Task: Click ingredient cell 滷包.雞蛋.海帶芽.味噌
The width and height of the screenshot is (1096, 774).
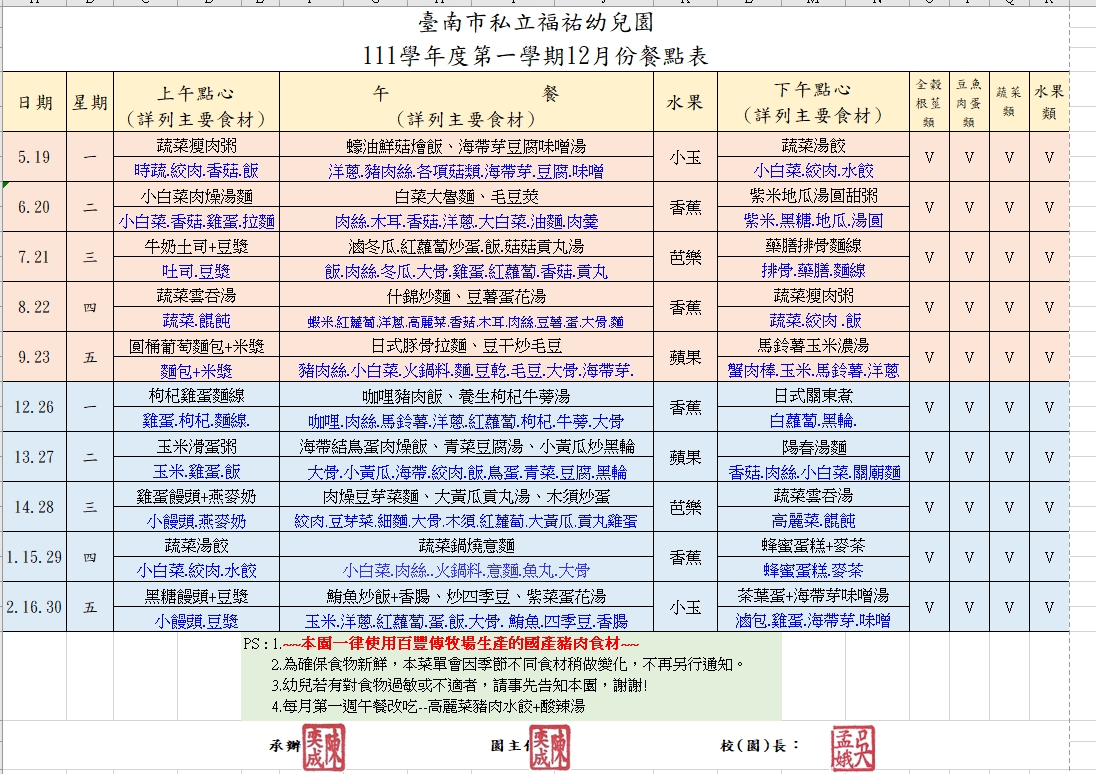Action: tap(814, 620)
